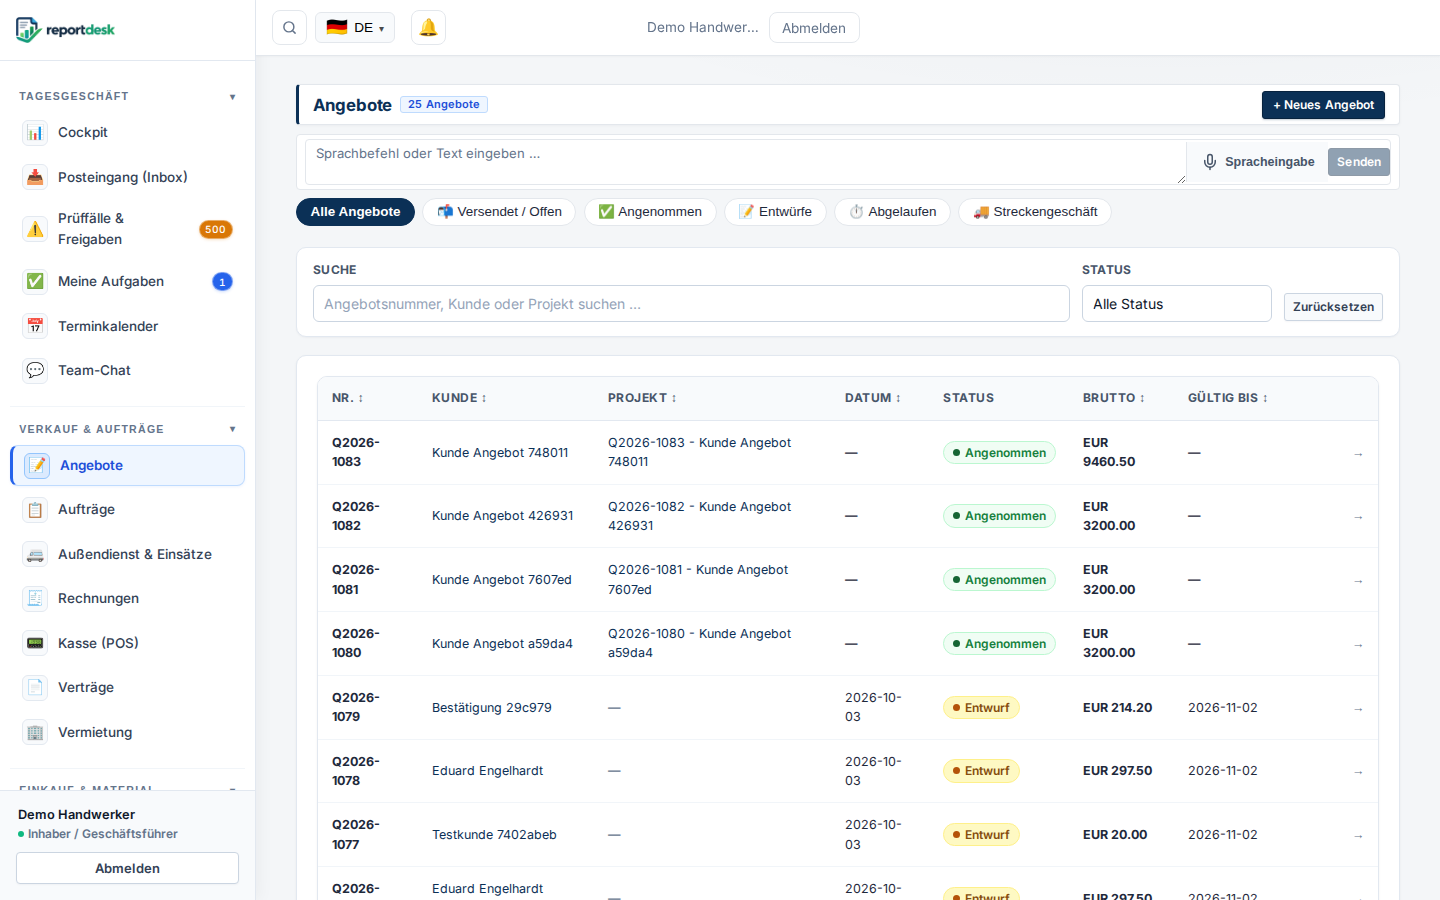Viewport: 1440px width, 900px height.
Task: Start Spracheingabe microphone input
Action: click(x=1259, y=162)
